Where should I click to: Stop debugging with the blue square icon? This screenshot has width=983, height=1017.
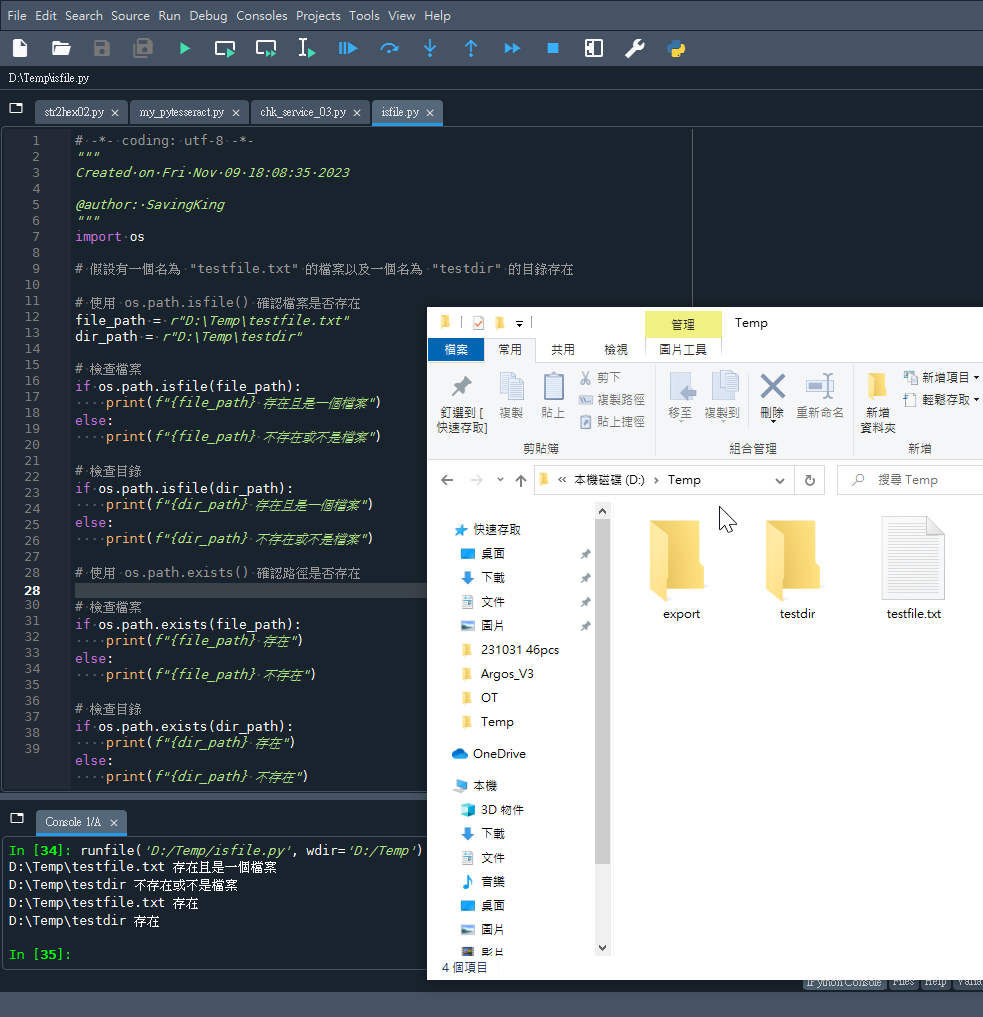[x=553, y=47]
